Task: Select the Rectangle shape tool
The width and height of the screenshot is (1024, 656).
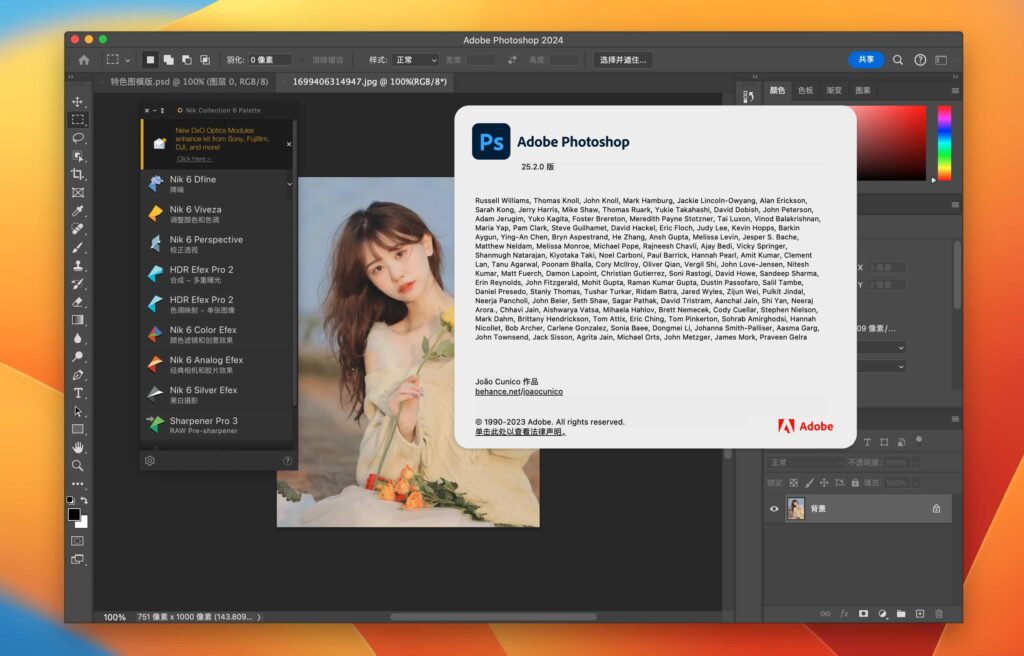Action: click(78, 429)
